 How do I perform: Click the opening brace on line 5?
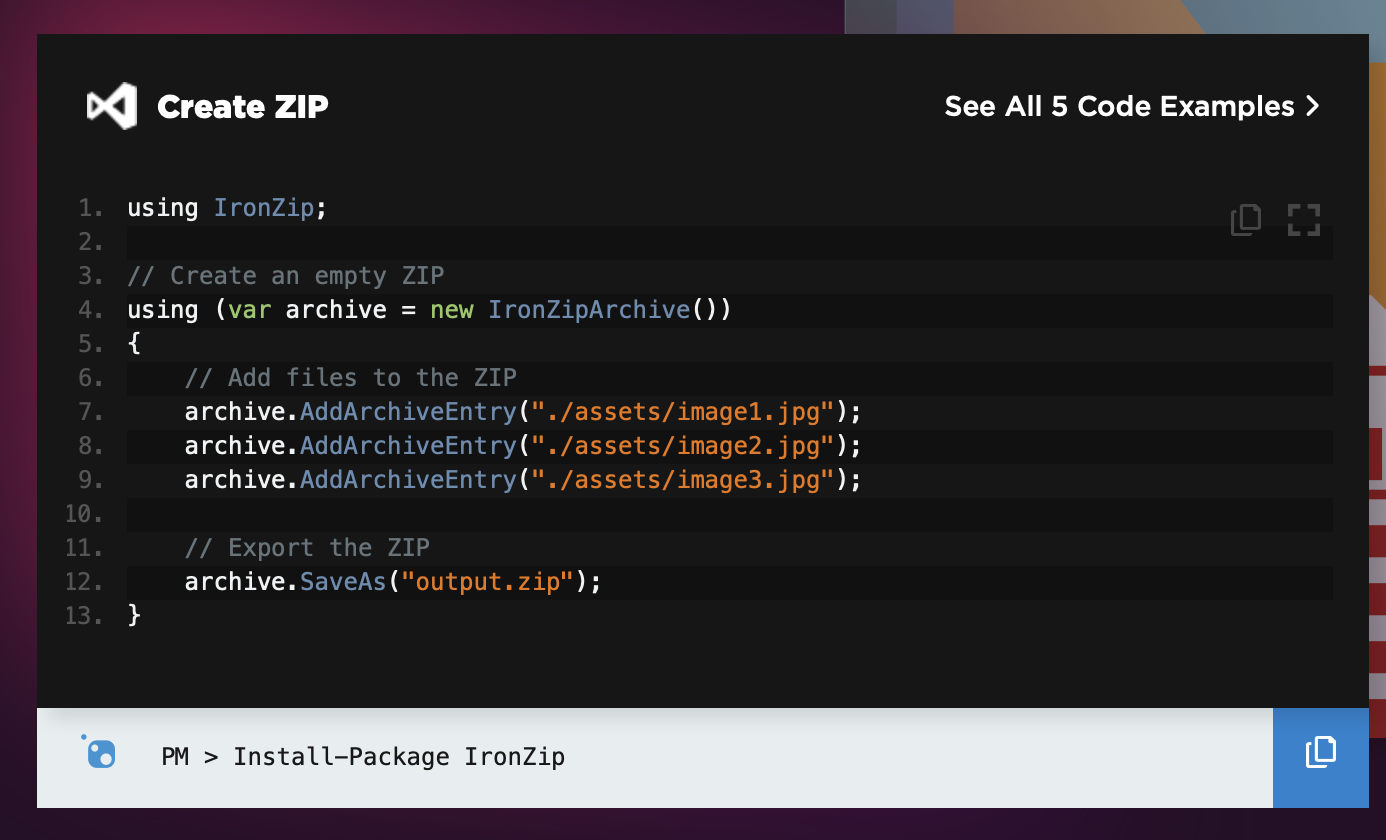134,344
